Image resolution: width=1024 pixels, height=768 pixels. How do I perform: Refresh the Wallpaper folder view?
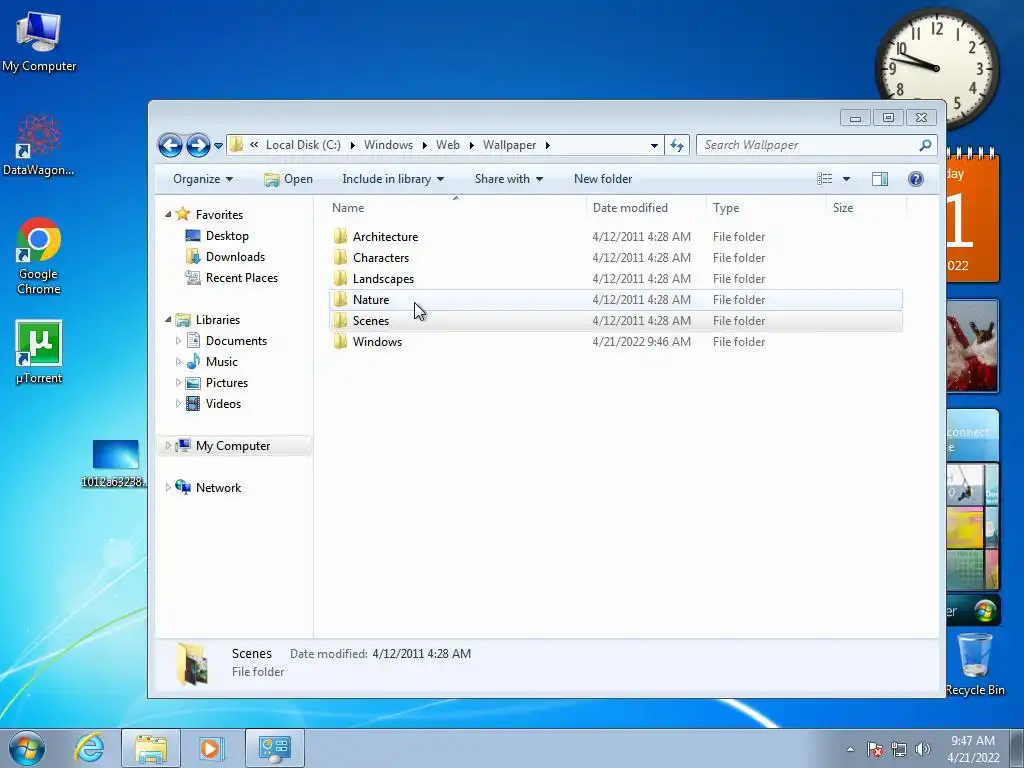[677, 146]
